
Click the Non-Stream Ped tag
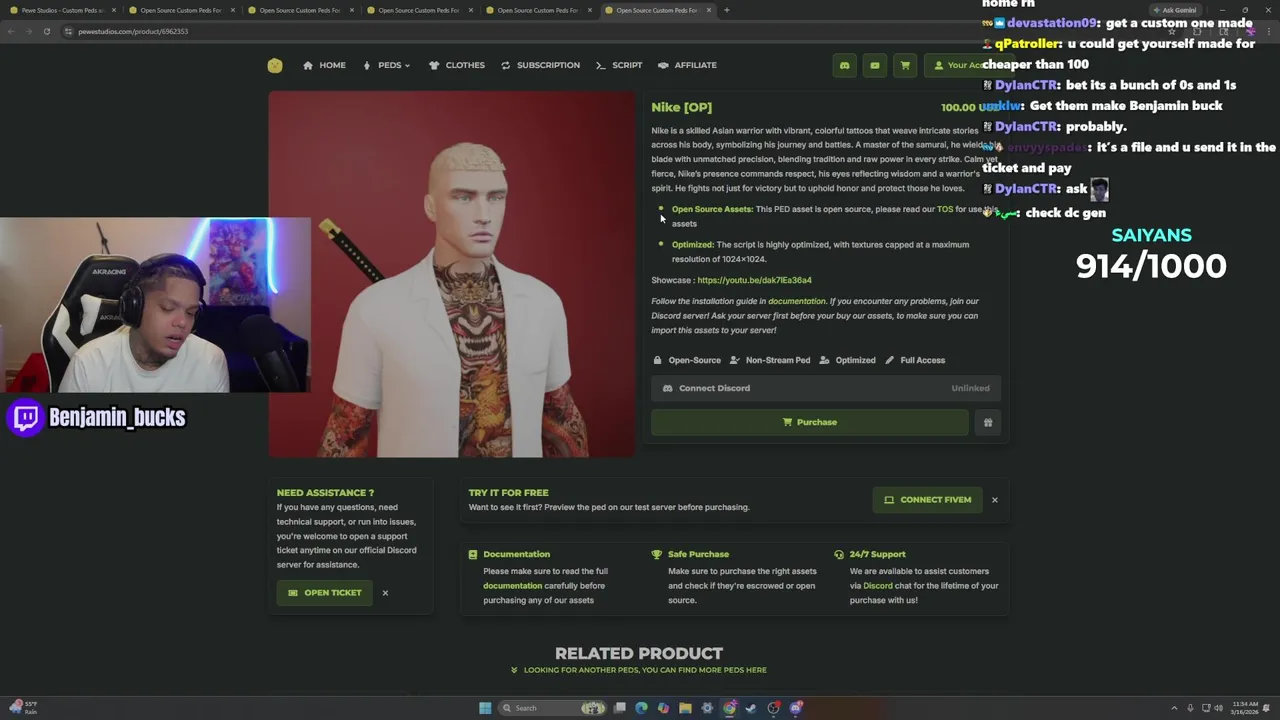770,360
